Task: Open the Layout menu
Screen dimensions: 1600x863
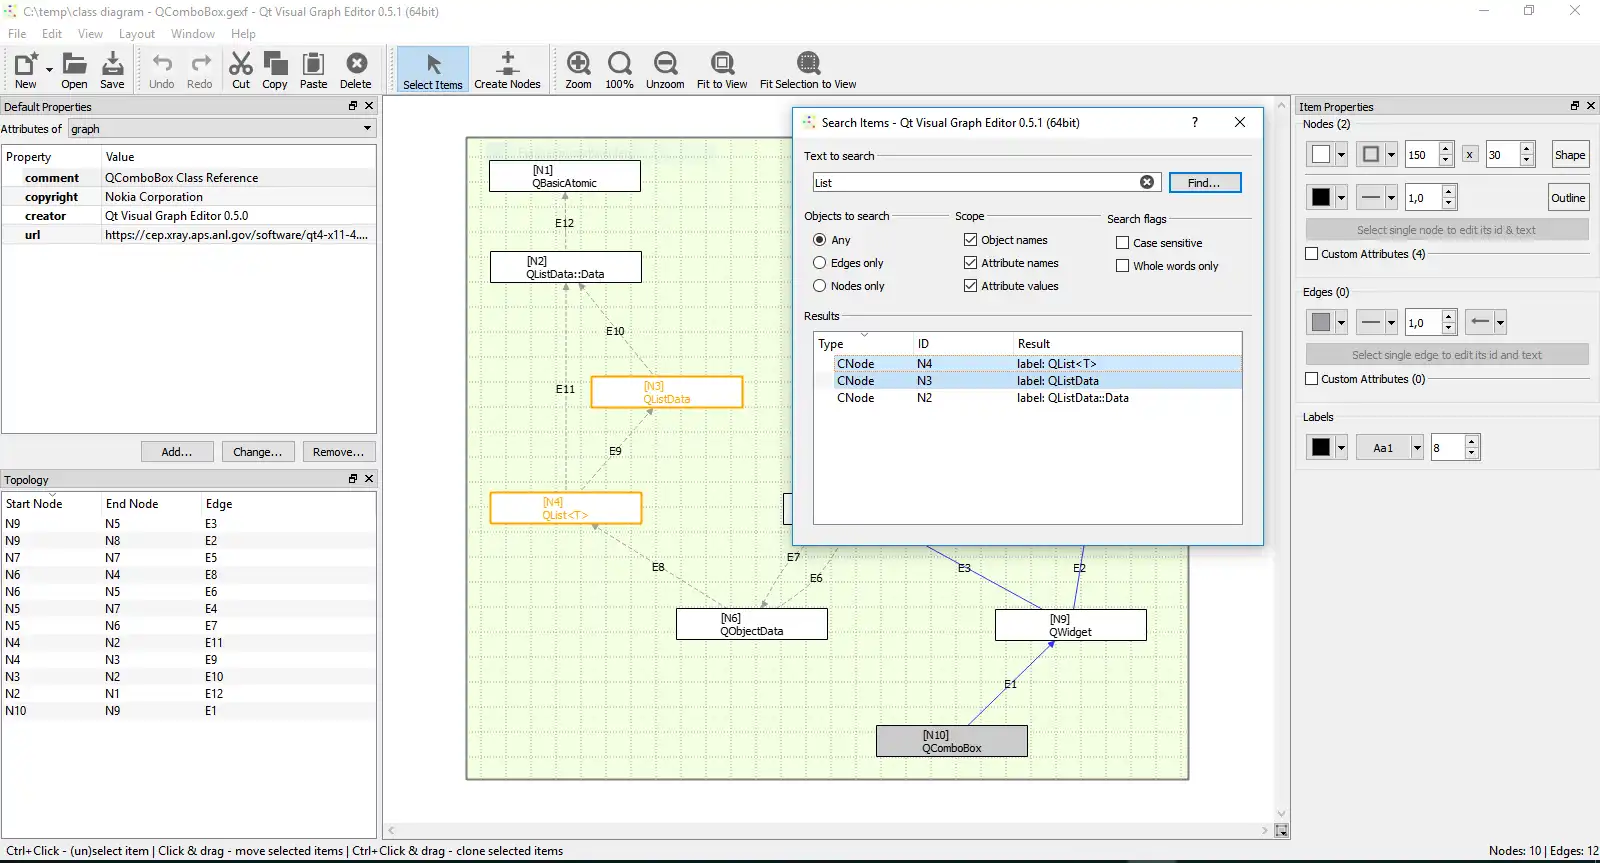Action: click(x=137, y=34)
